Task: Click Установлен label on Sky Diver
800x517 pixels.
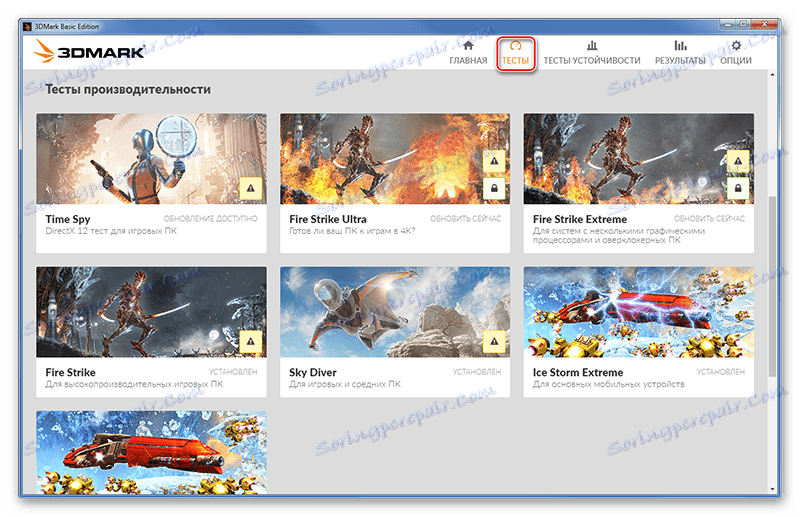Action: tap(477, 372)
